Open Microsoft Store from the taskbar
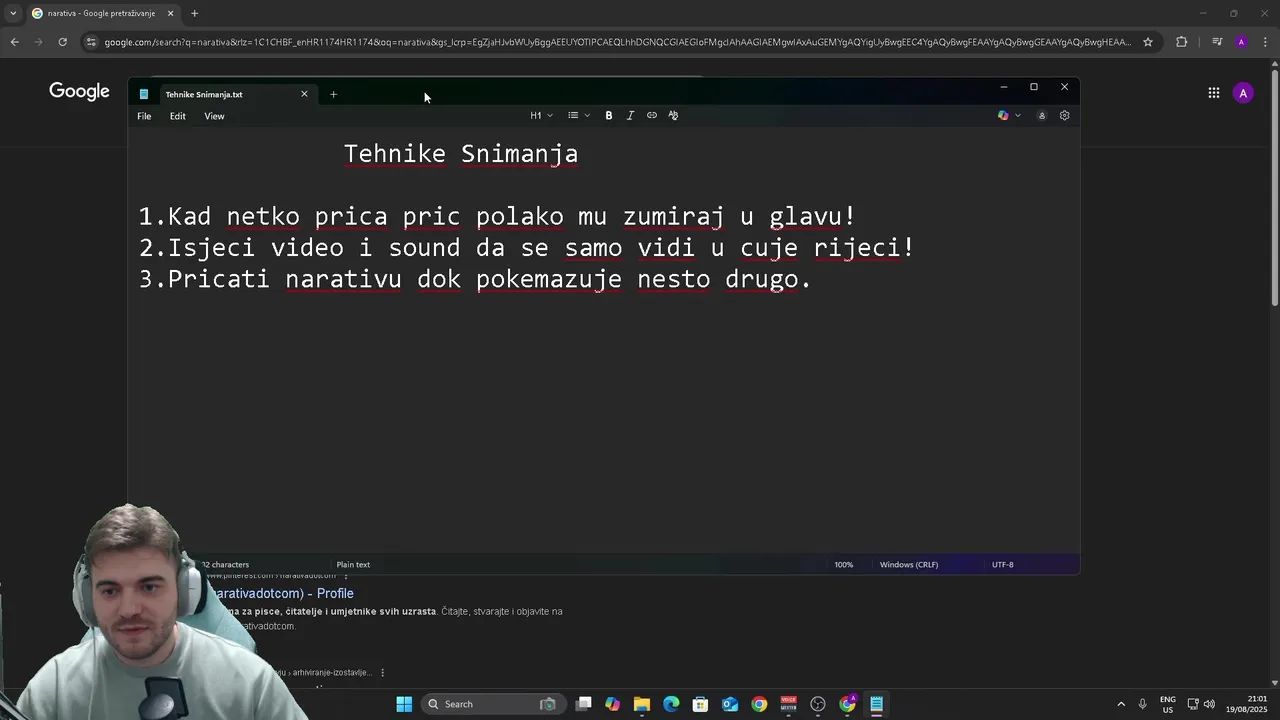 [700, 704]
